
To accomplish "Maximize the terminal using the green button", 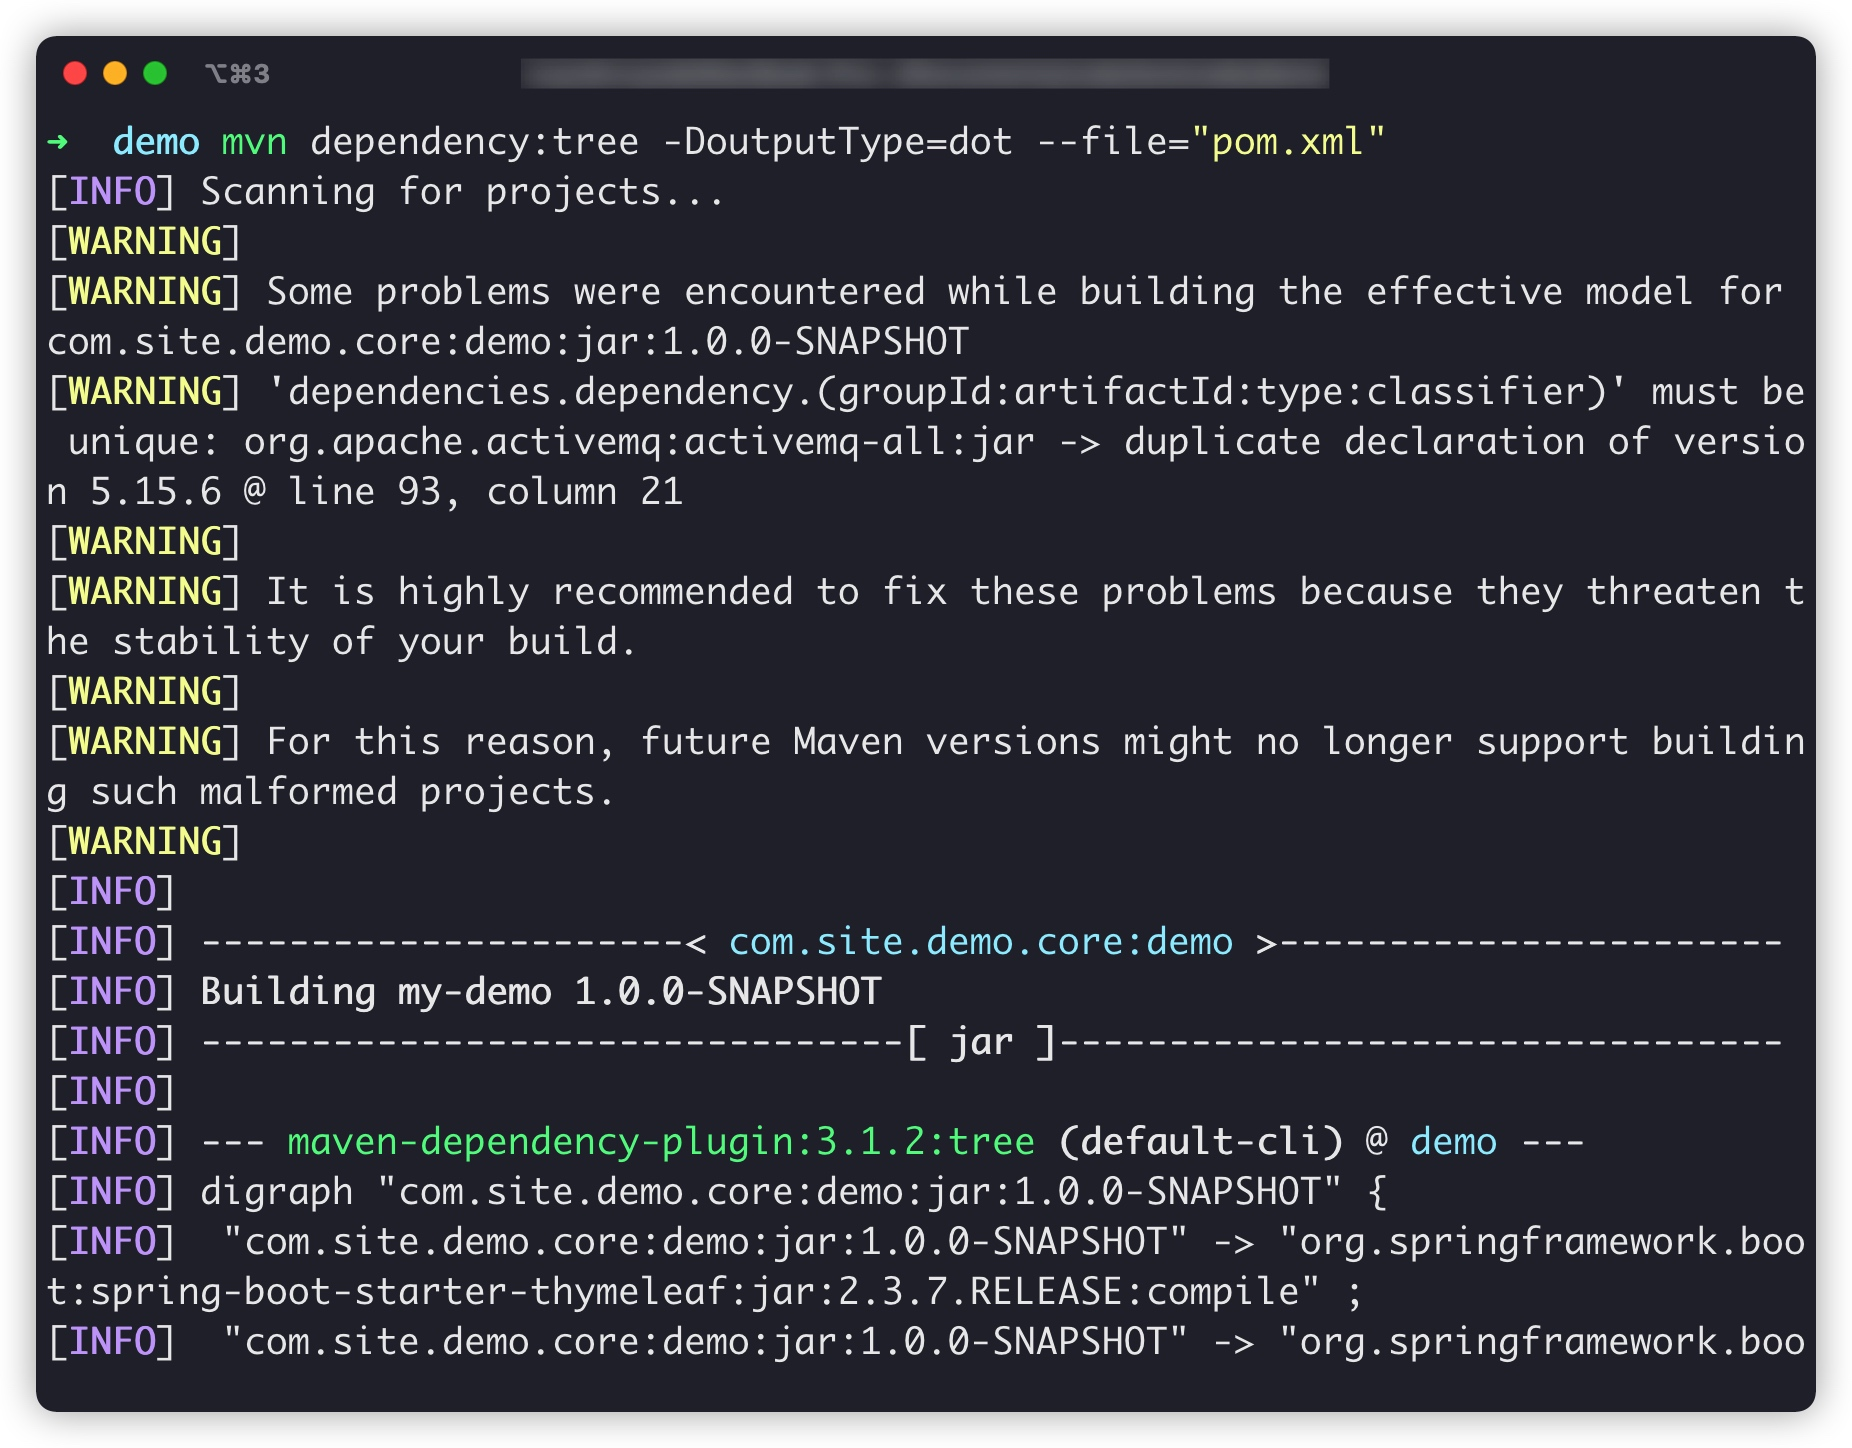I will coord(155,73).
